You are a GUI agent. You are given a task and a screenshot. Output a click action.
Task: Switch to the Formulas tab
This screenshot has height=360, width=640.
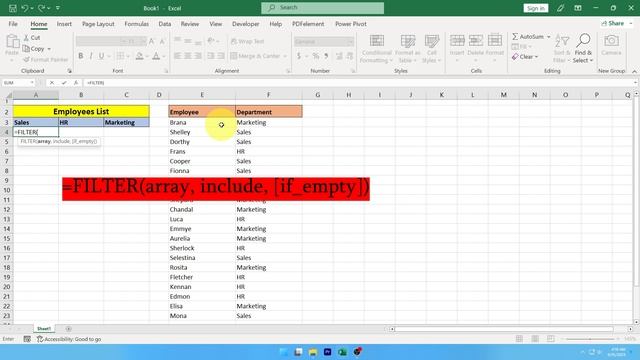click(x=136, y=24)
